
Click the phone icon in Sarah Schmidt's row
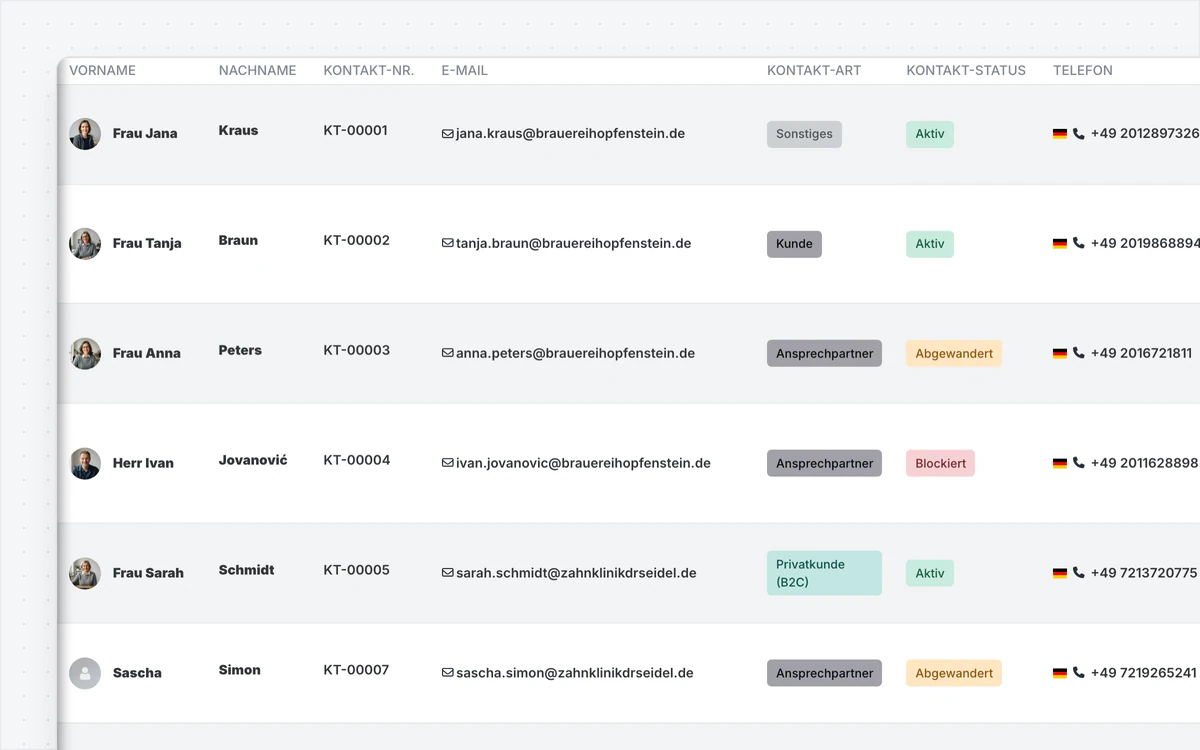(x=1078, y=574)
